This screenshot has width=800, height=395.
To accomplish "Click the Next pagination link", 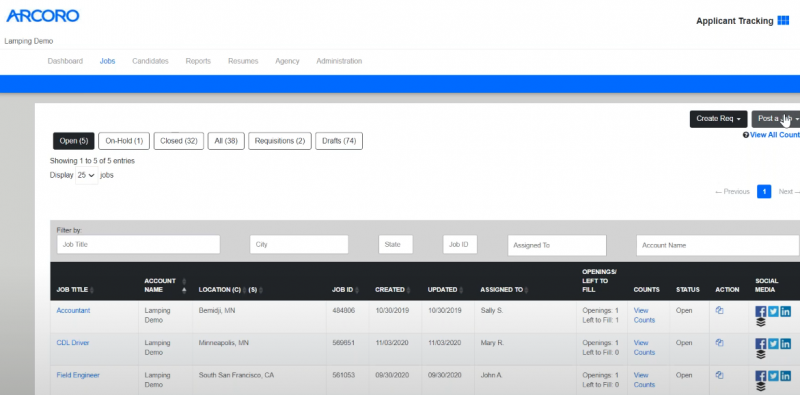I will pyautogui.click(x=789, y=192).
